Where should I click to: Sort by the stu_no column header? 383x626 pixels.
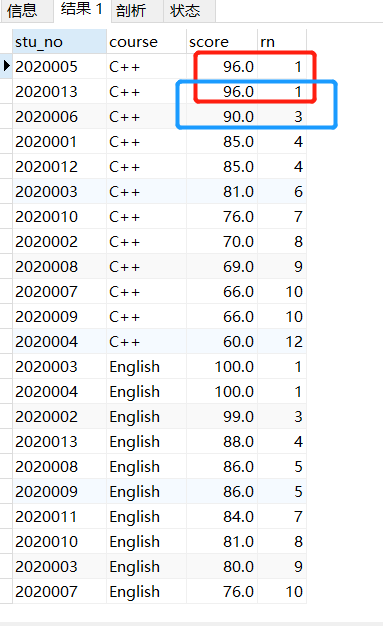60,42
